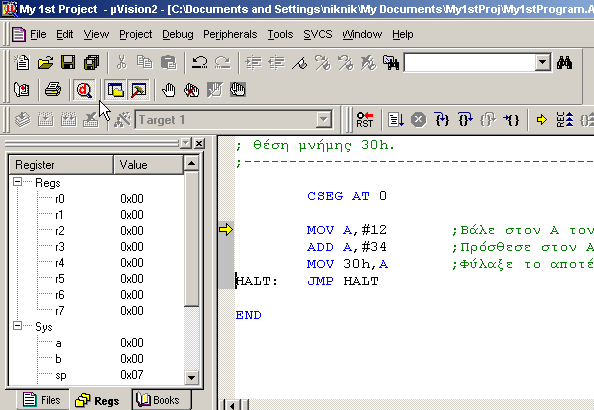The image size is (594, 410).
Task: Unindent the selected text with toolbar icon
Action: (277, 63)
